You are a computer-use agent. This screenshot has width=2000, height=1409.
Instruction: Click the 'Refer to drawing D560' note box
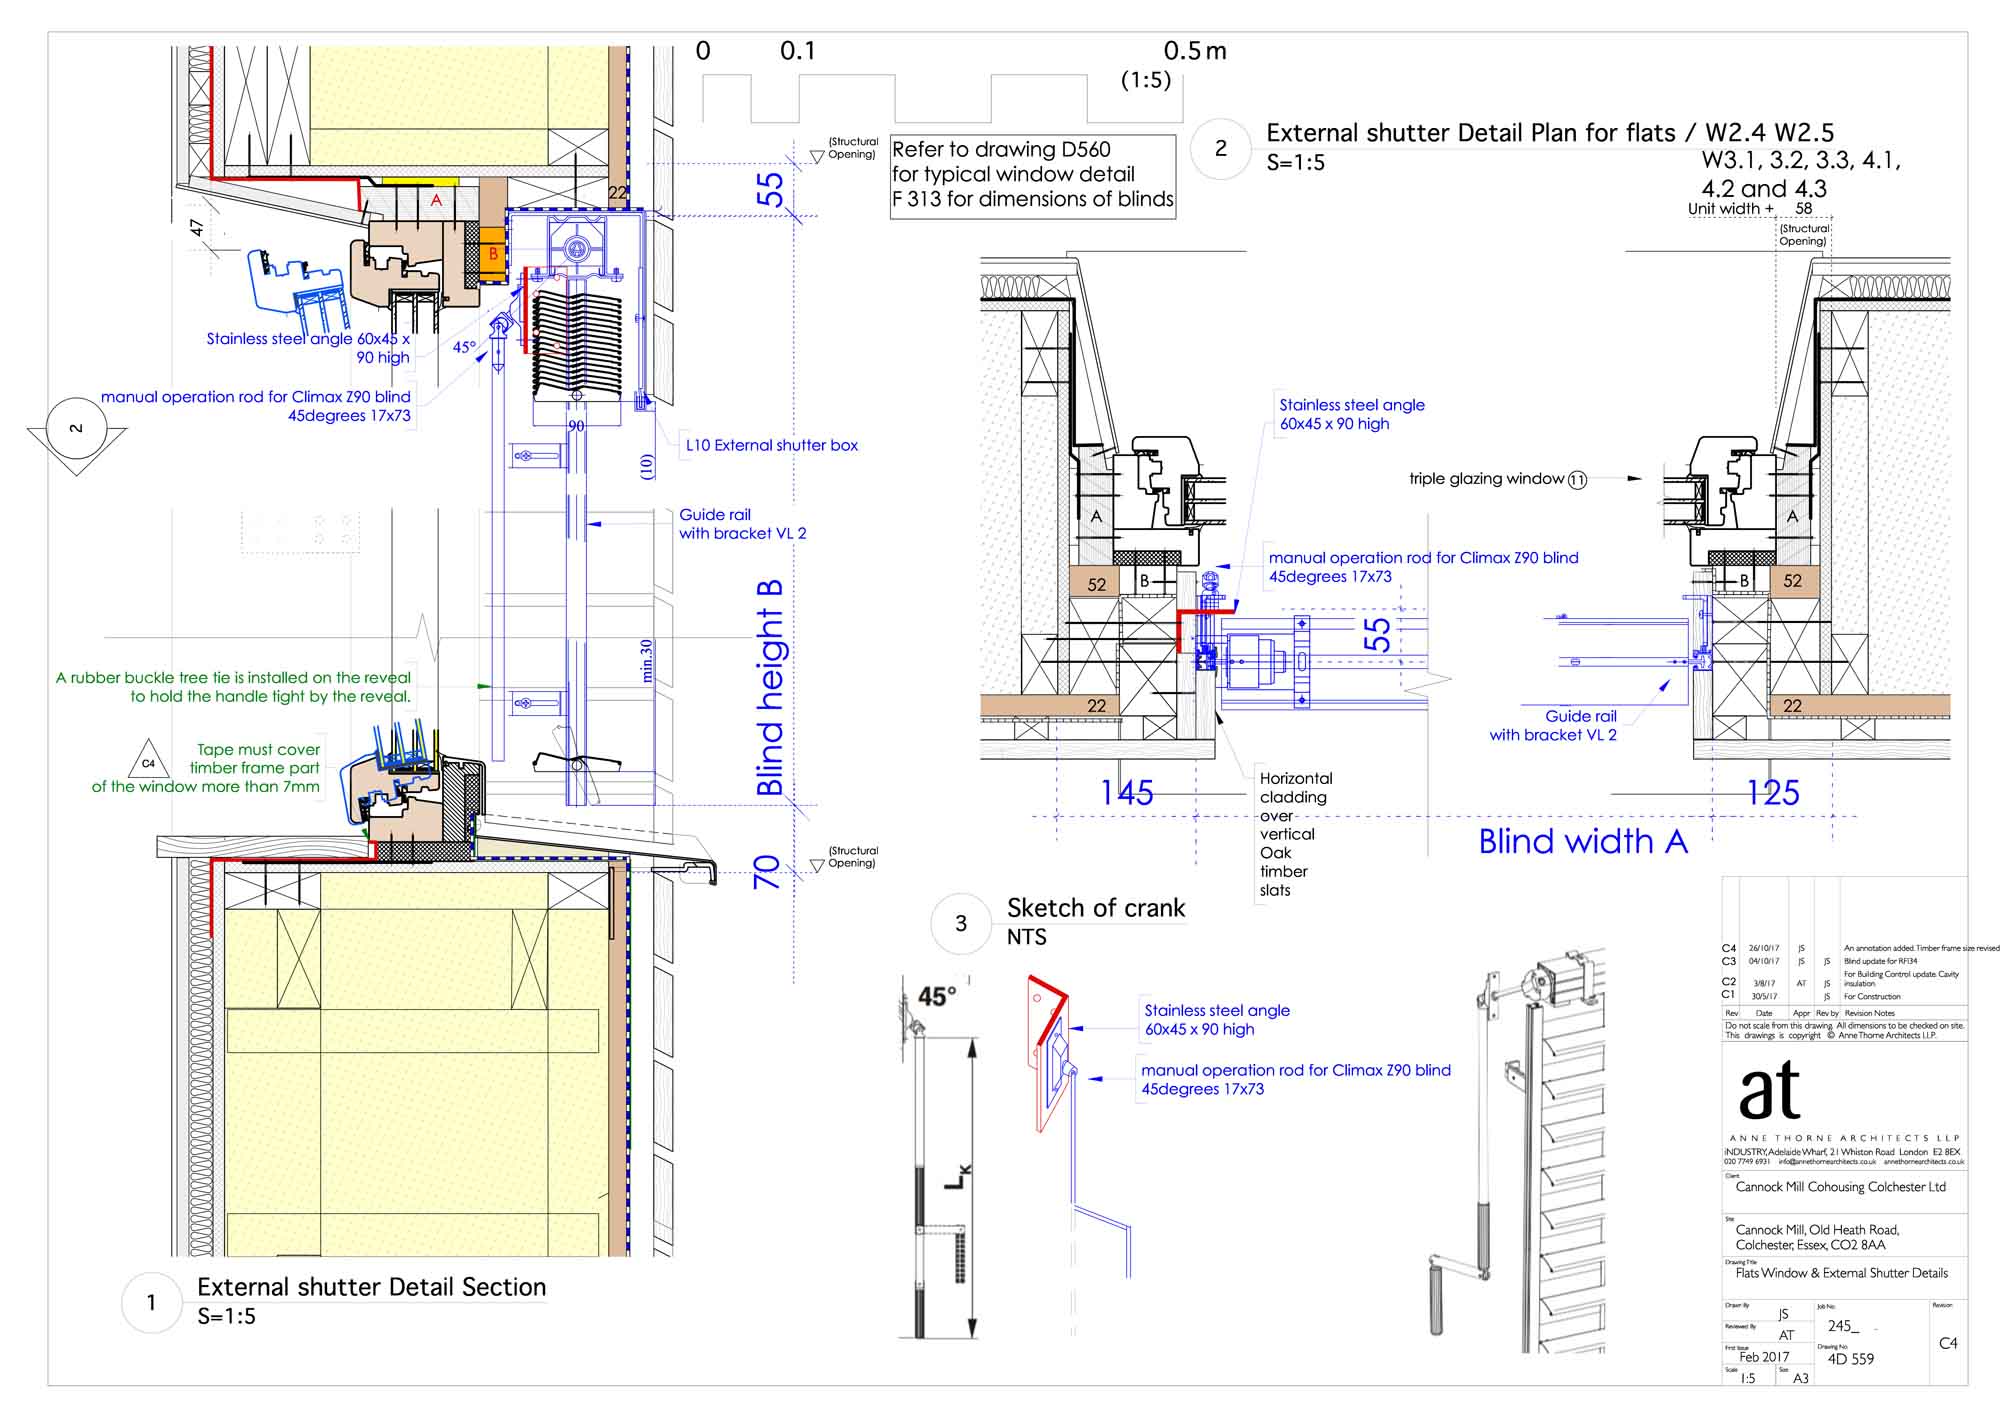coord(1032,175)
